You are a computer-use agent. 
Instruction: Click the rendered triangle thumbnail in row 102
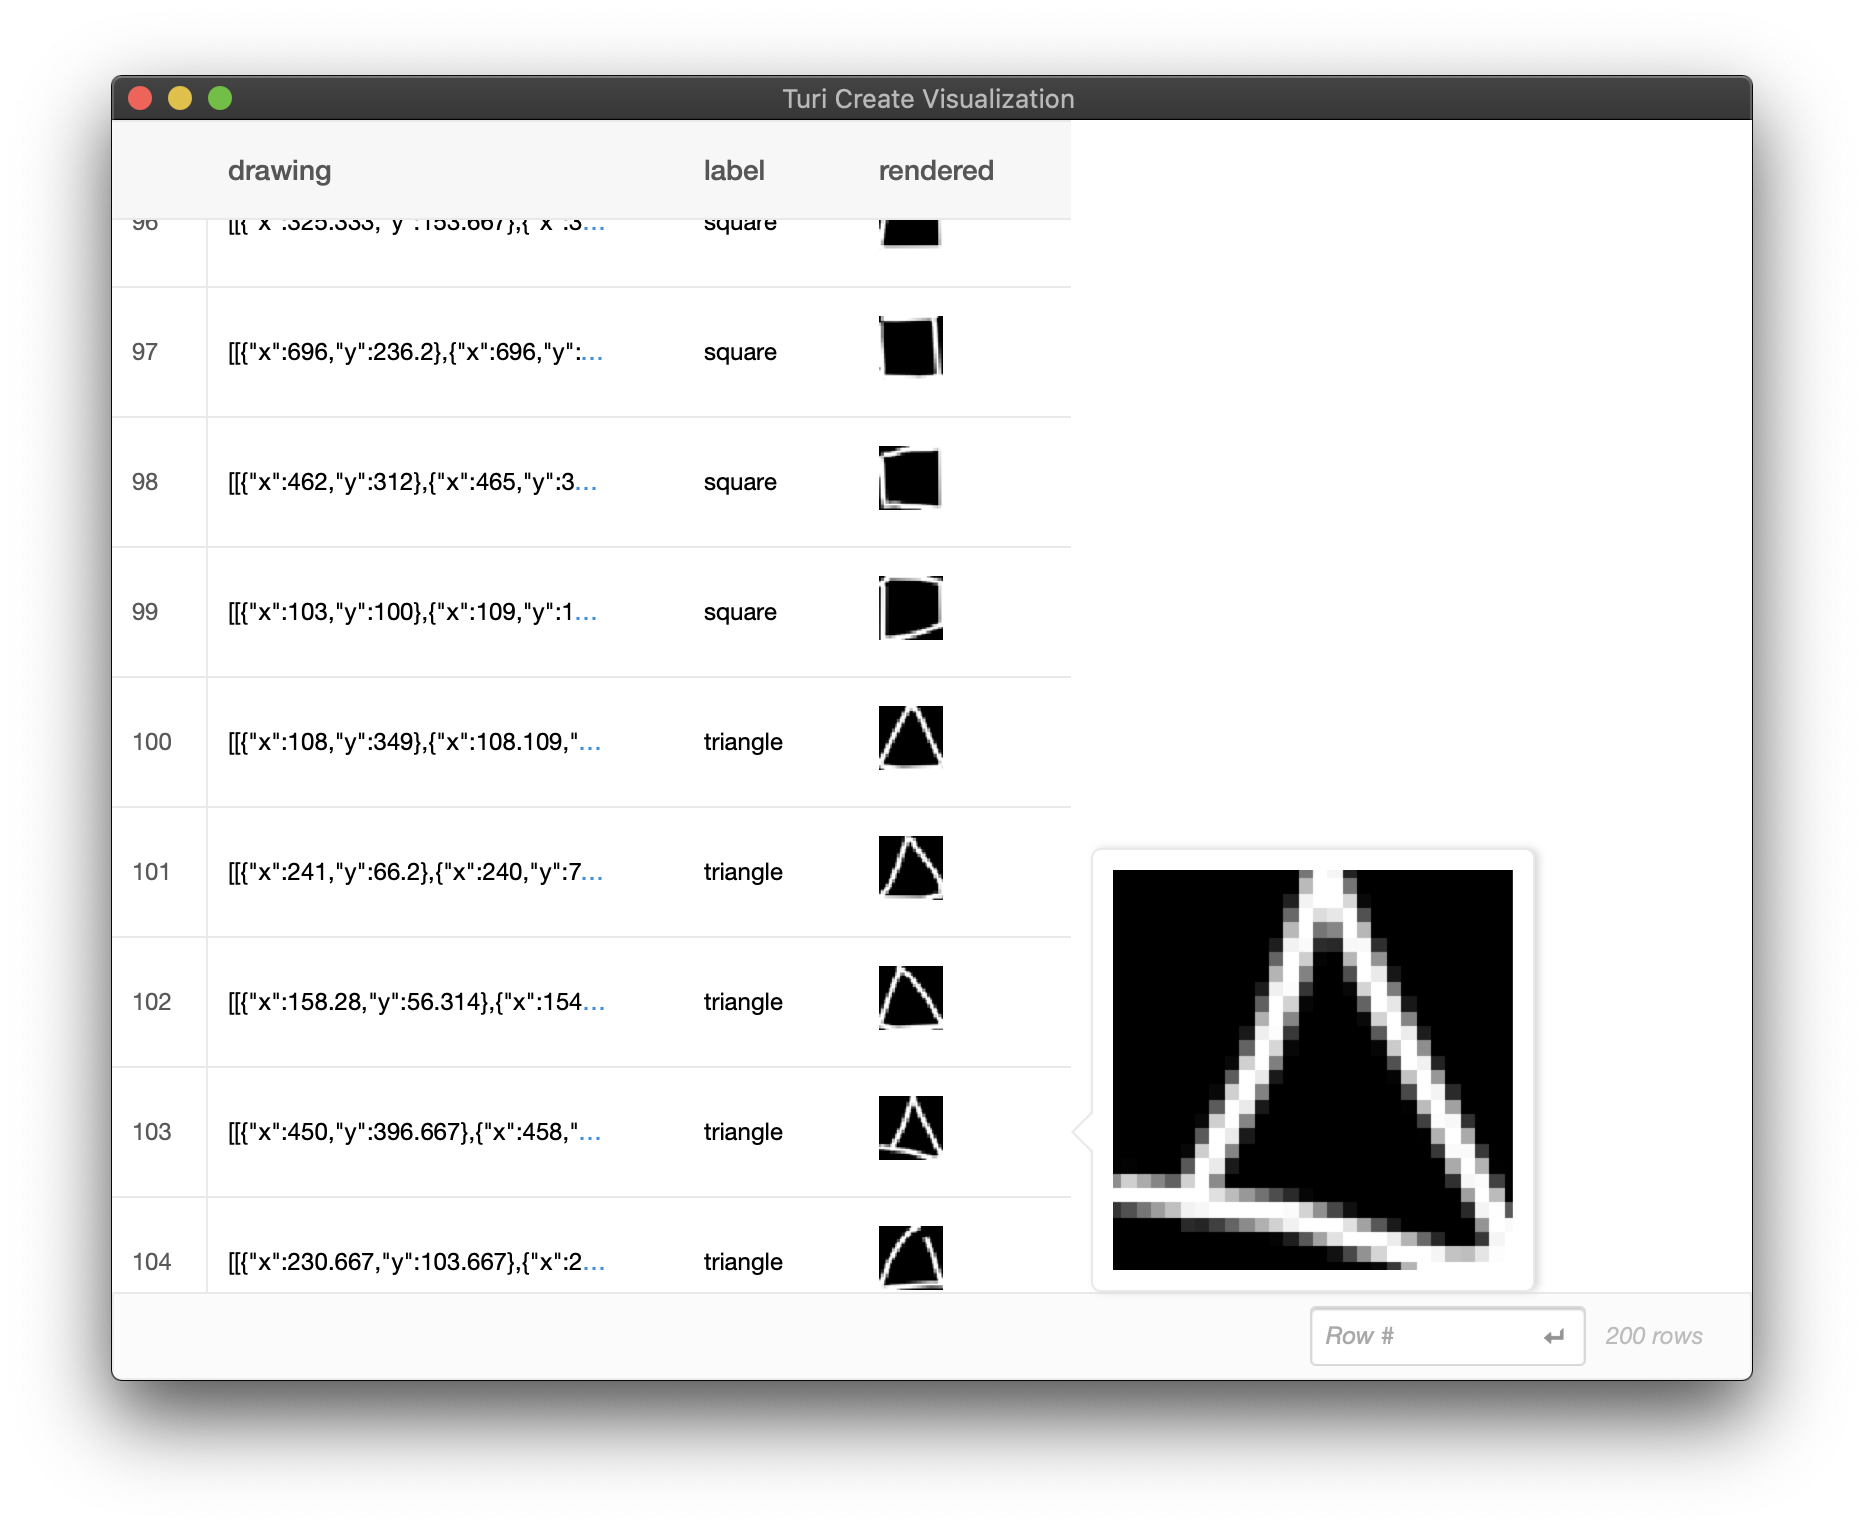click(911, 997)
